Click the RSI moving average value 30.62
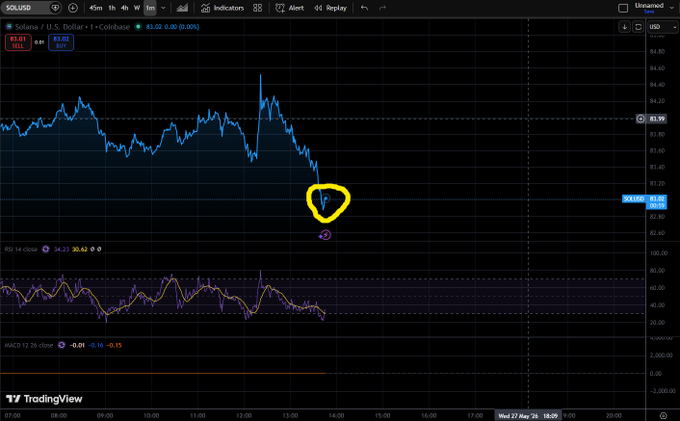This screenshot has width=680, height=421. coord(79,249)
